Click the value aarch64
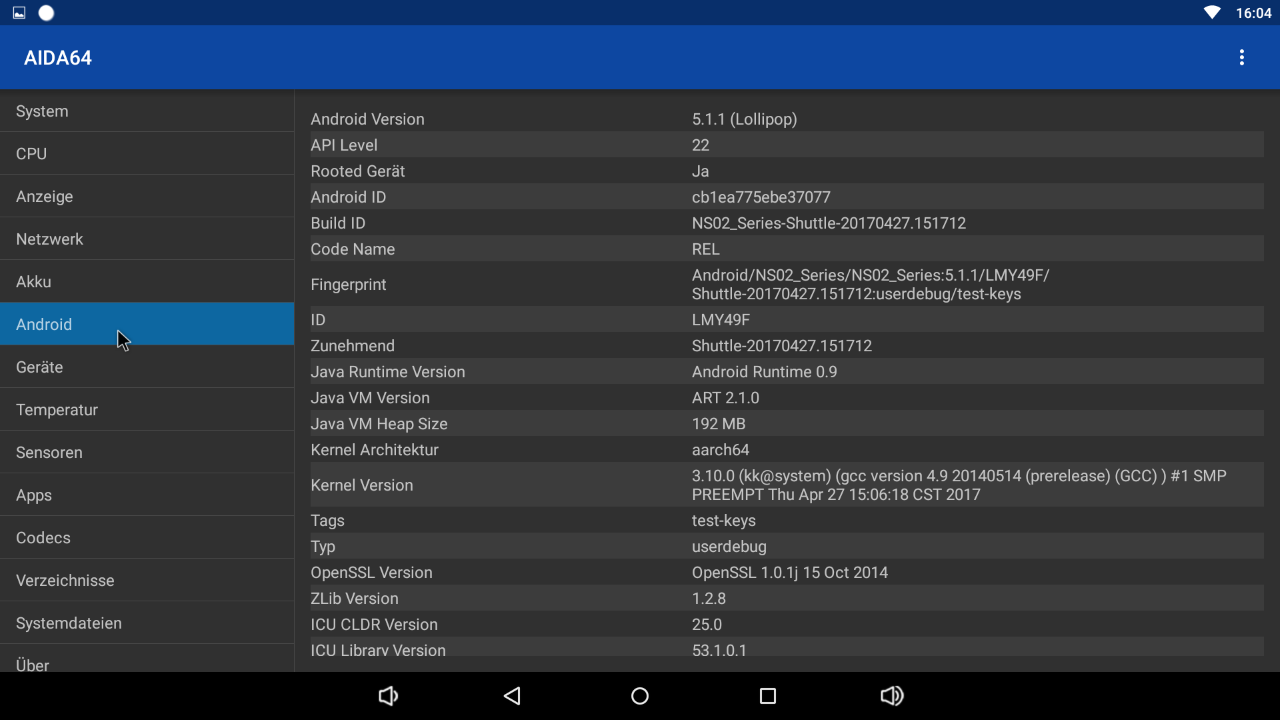Viewport: 1280px width, 720px height. point(720,450)
